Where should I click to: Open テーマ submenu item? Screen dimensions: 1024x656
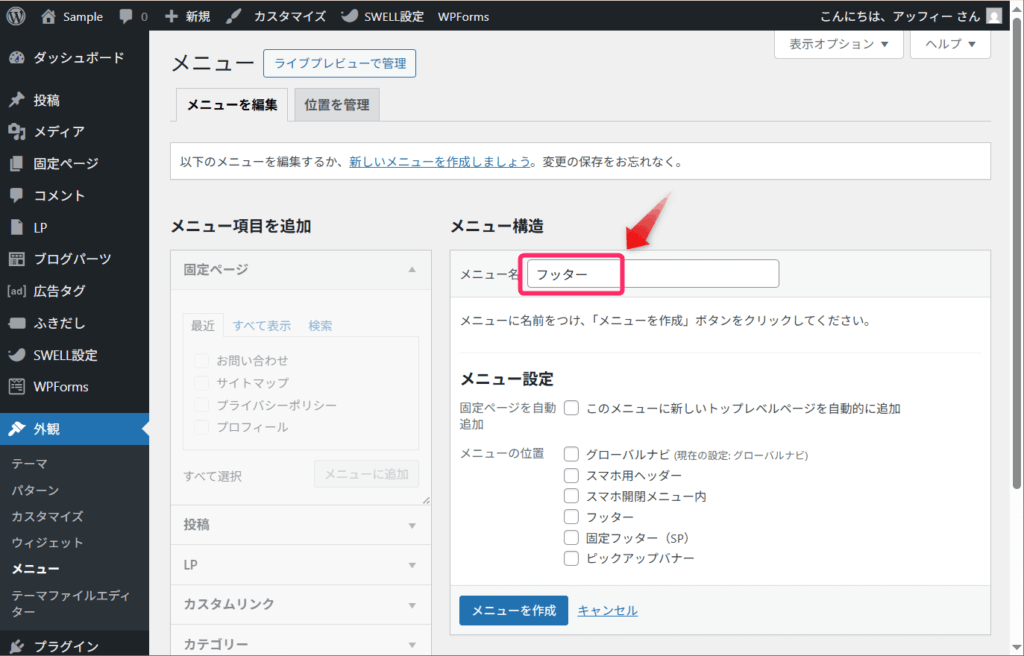coord(29,463)
